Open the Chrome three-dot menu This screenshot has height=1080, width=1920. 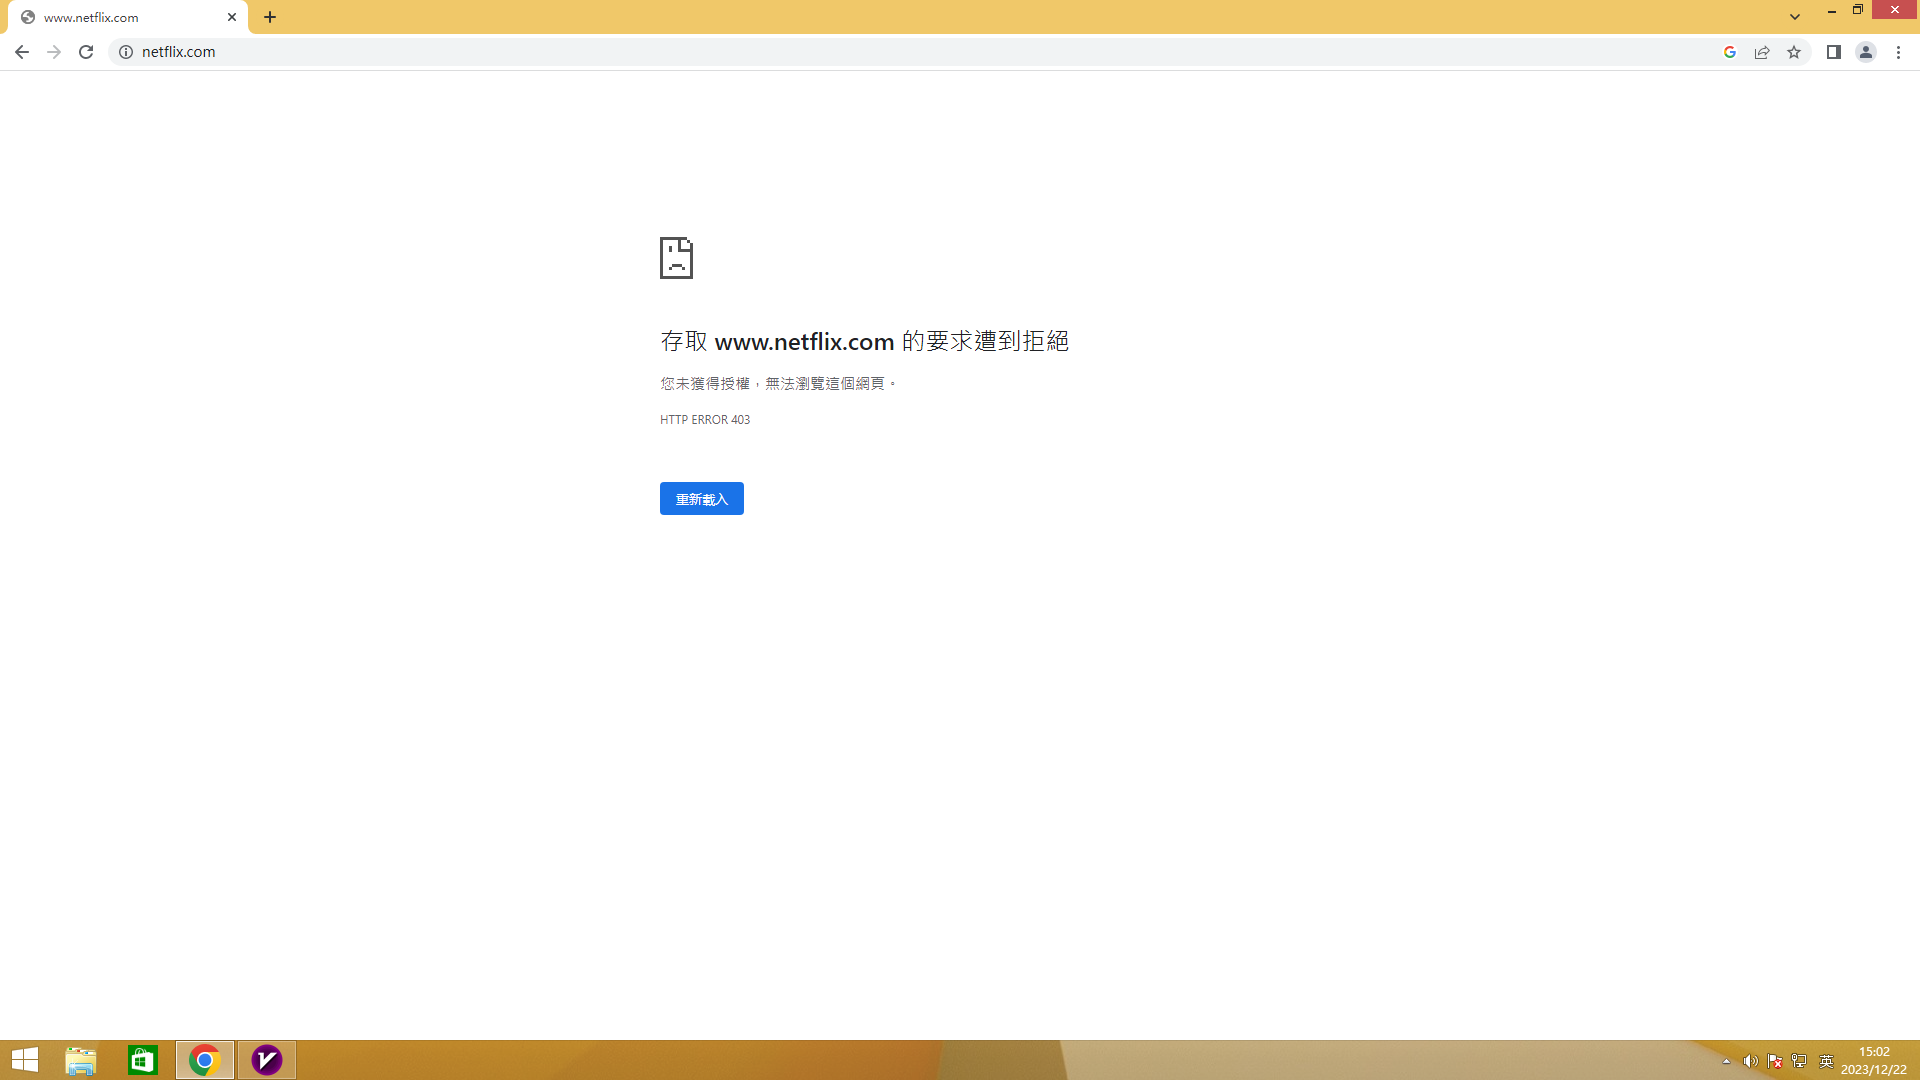tap(1899, 52)
